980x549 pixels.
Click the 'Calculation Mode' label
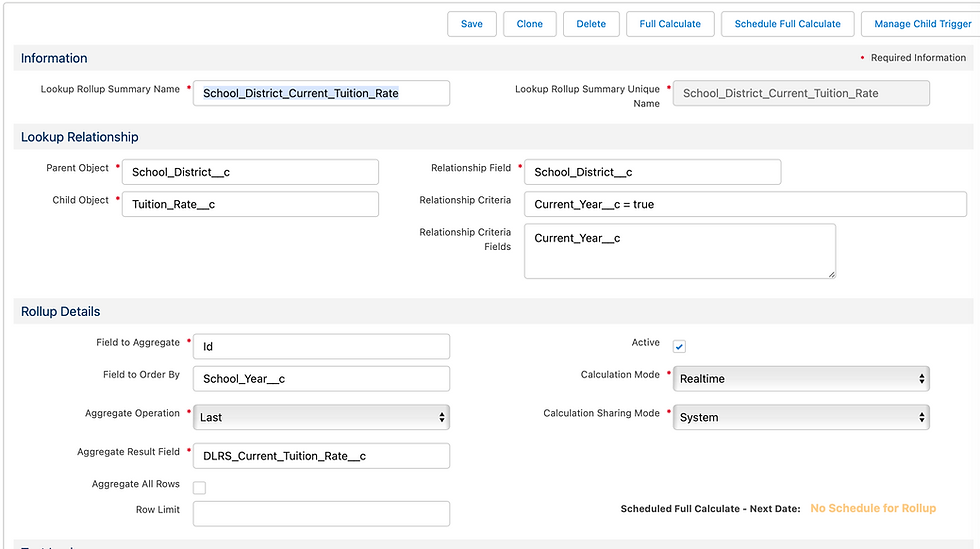click(x=620, y=375)
